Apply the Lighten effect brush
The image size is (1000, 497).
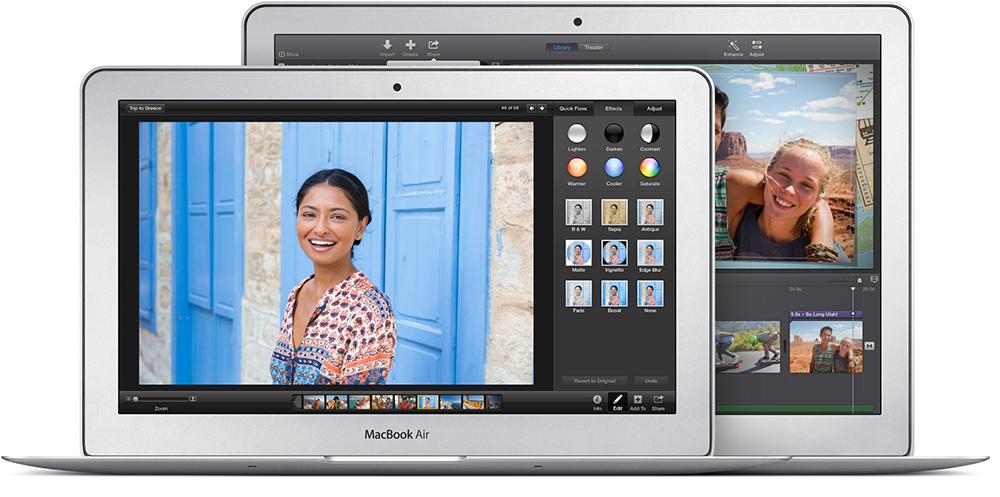[x=577, y=133]
